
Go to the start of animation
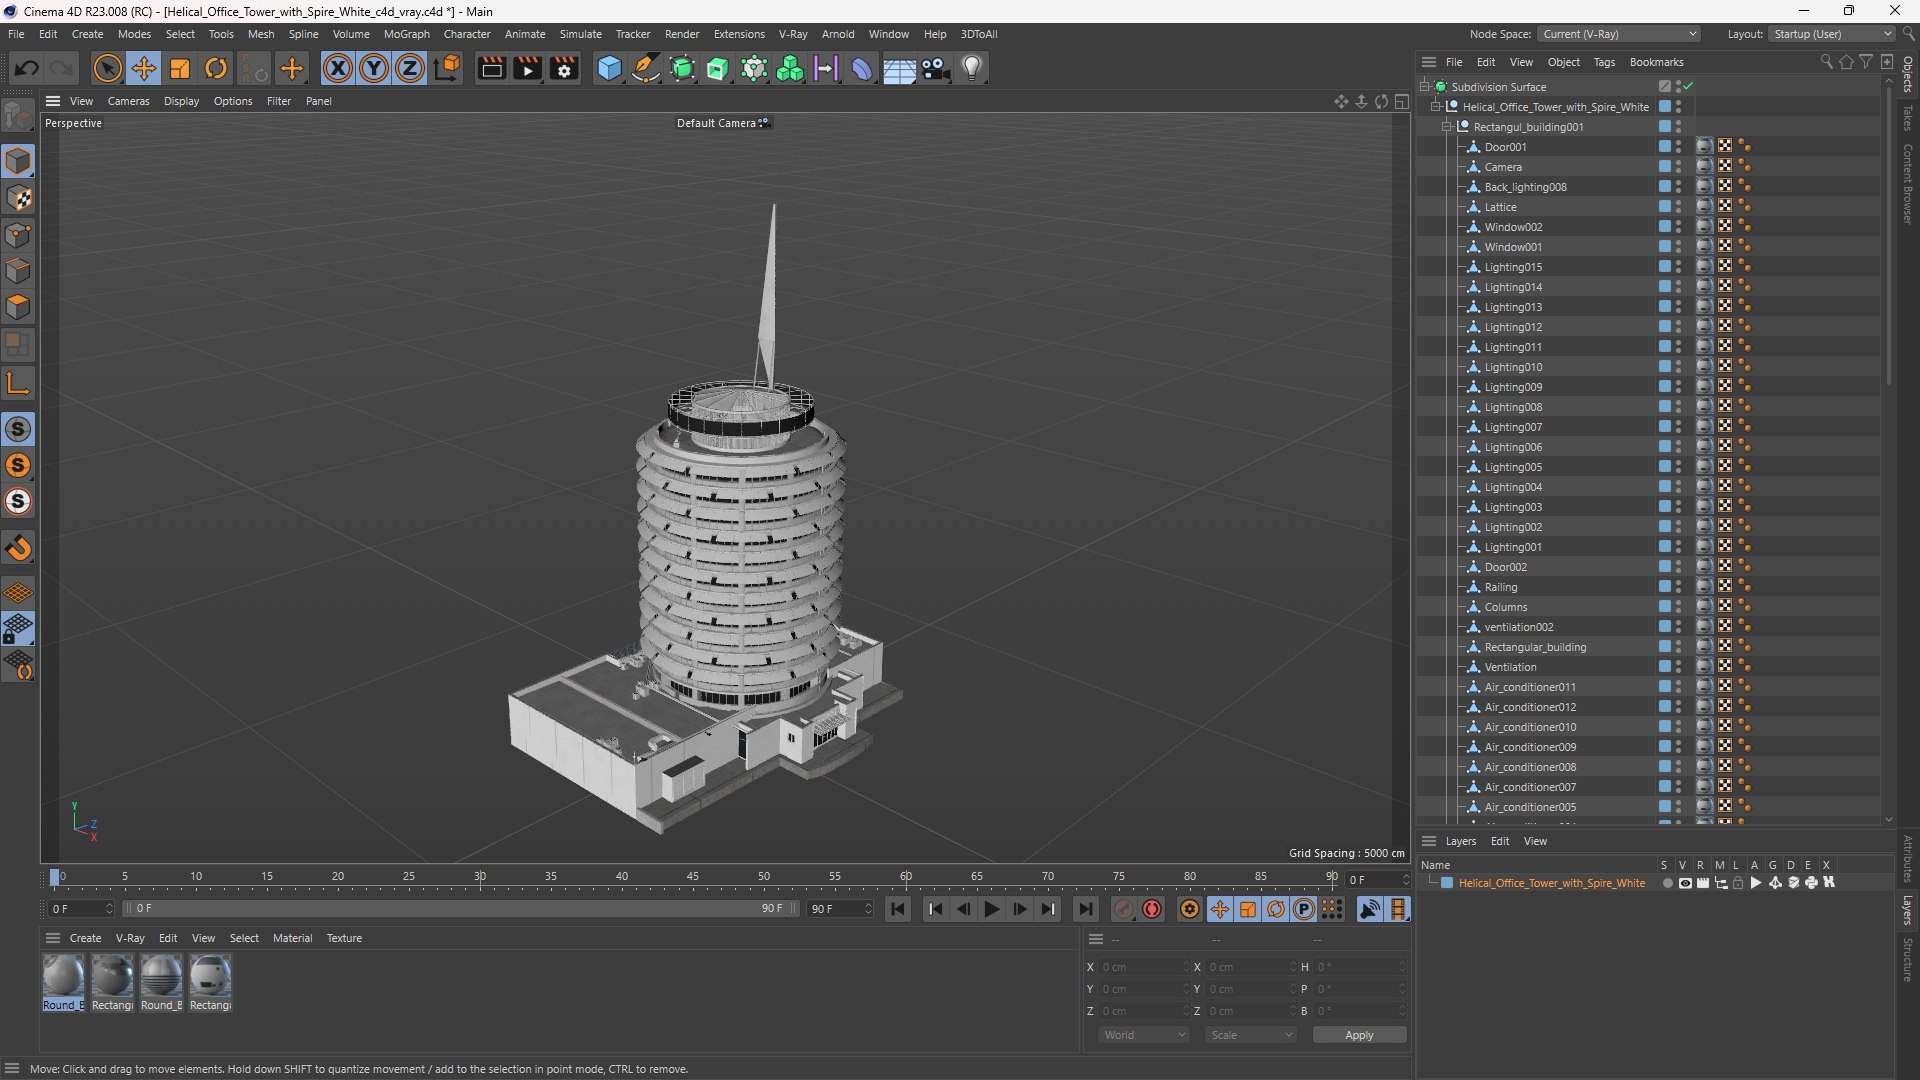pos(898,909)
